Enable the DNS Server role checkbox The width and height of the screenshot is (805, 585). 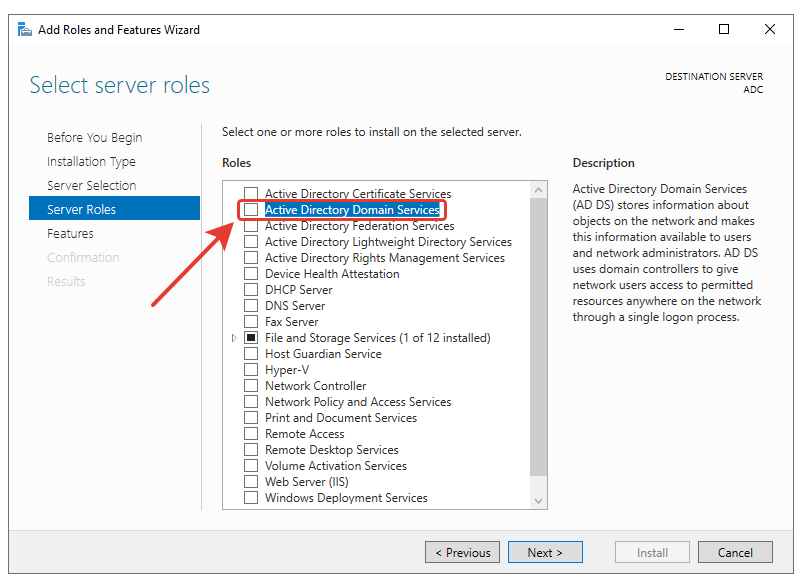[251, 306]
